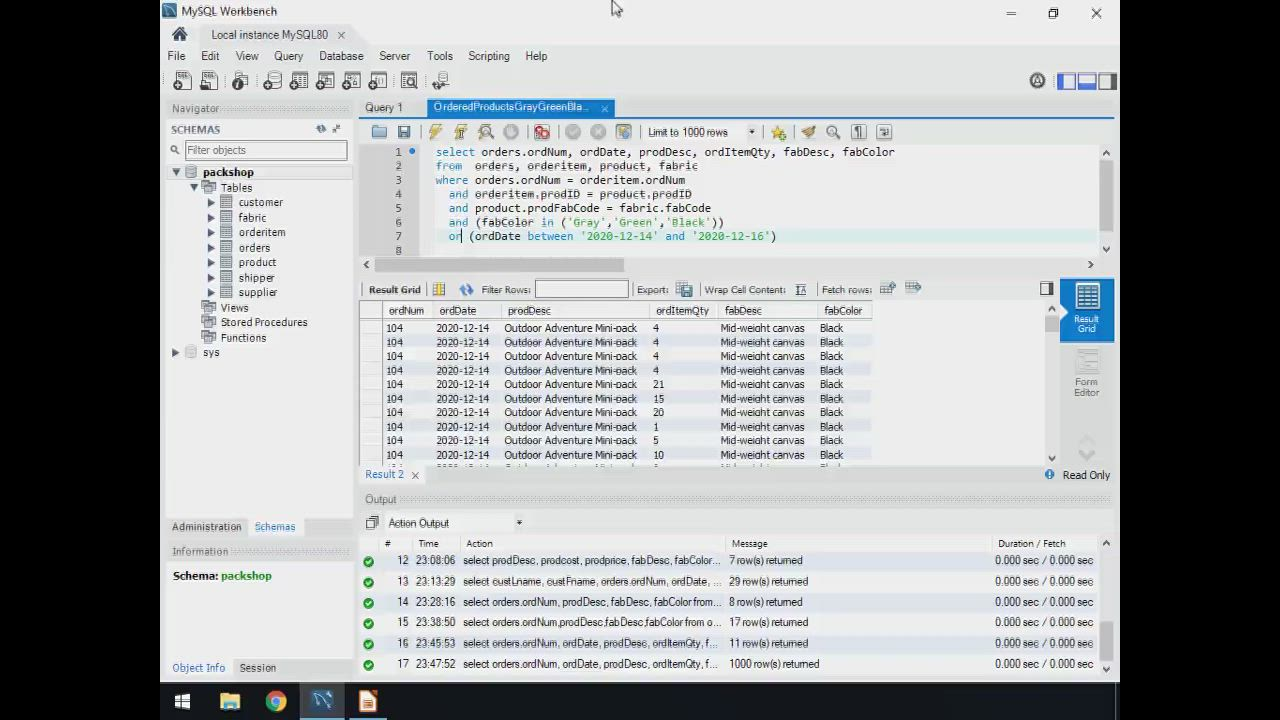The width and height of the screenshot is (1280, 720).
Task: Save the SQL script with the floppy disk icon
Action: click(x=404, y=132)
